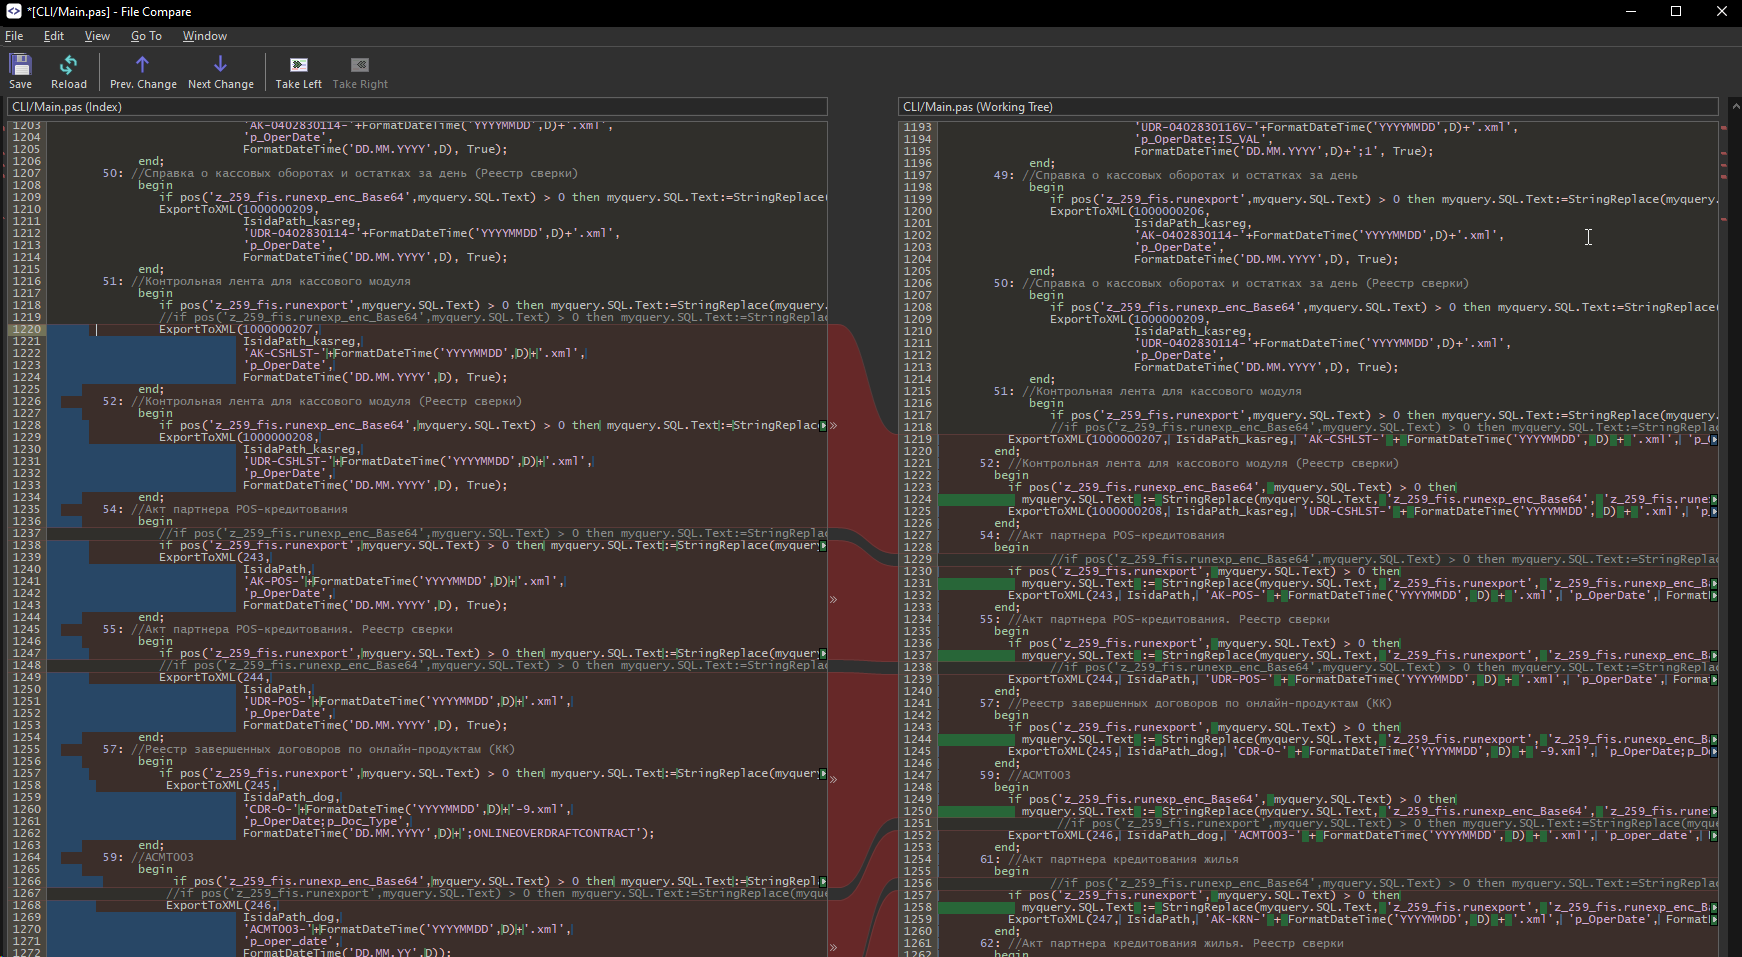The height and width of the screenshot is (957, 1742).
Task: Click the » take arrow beside Index line 1272
Action: (833, 948)
